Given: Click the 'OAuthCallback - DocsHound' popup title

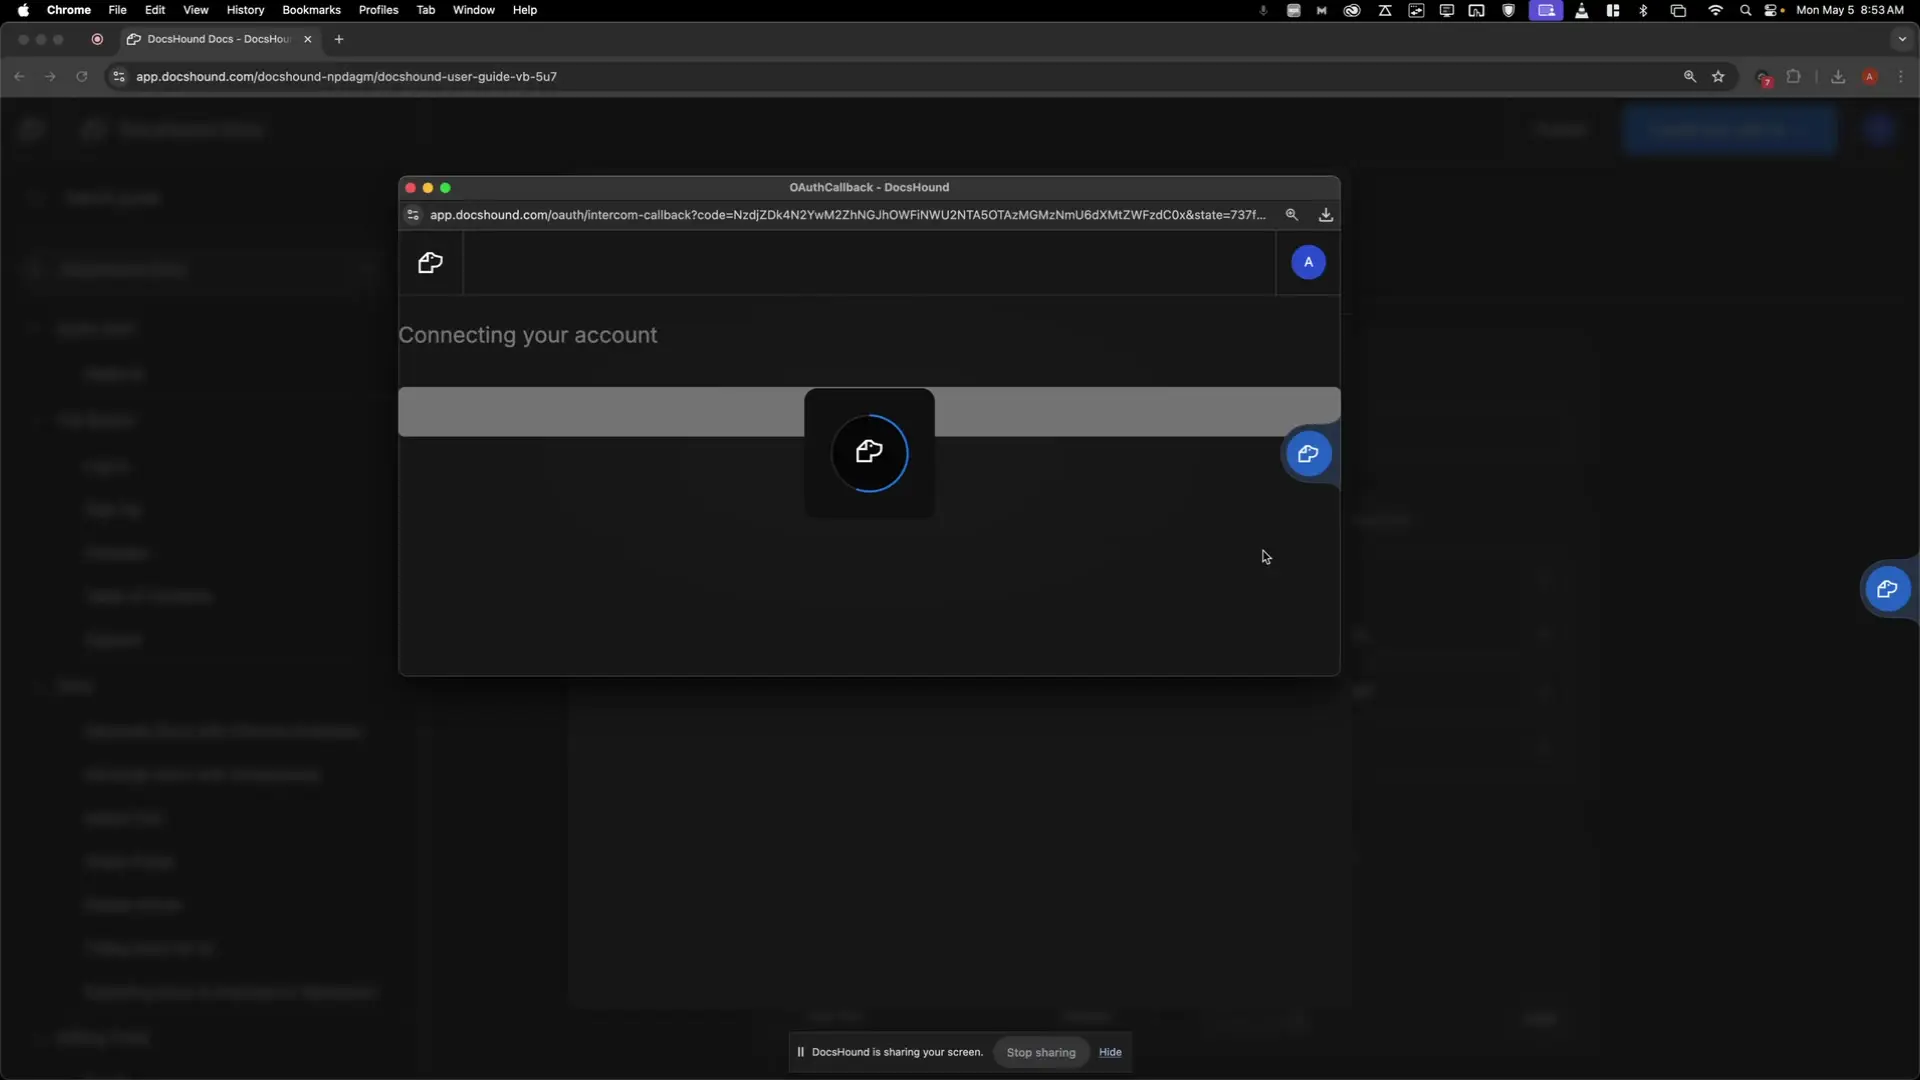Looking at the screenshot, I should [x=869, y=187].
